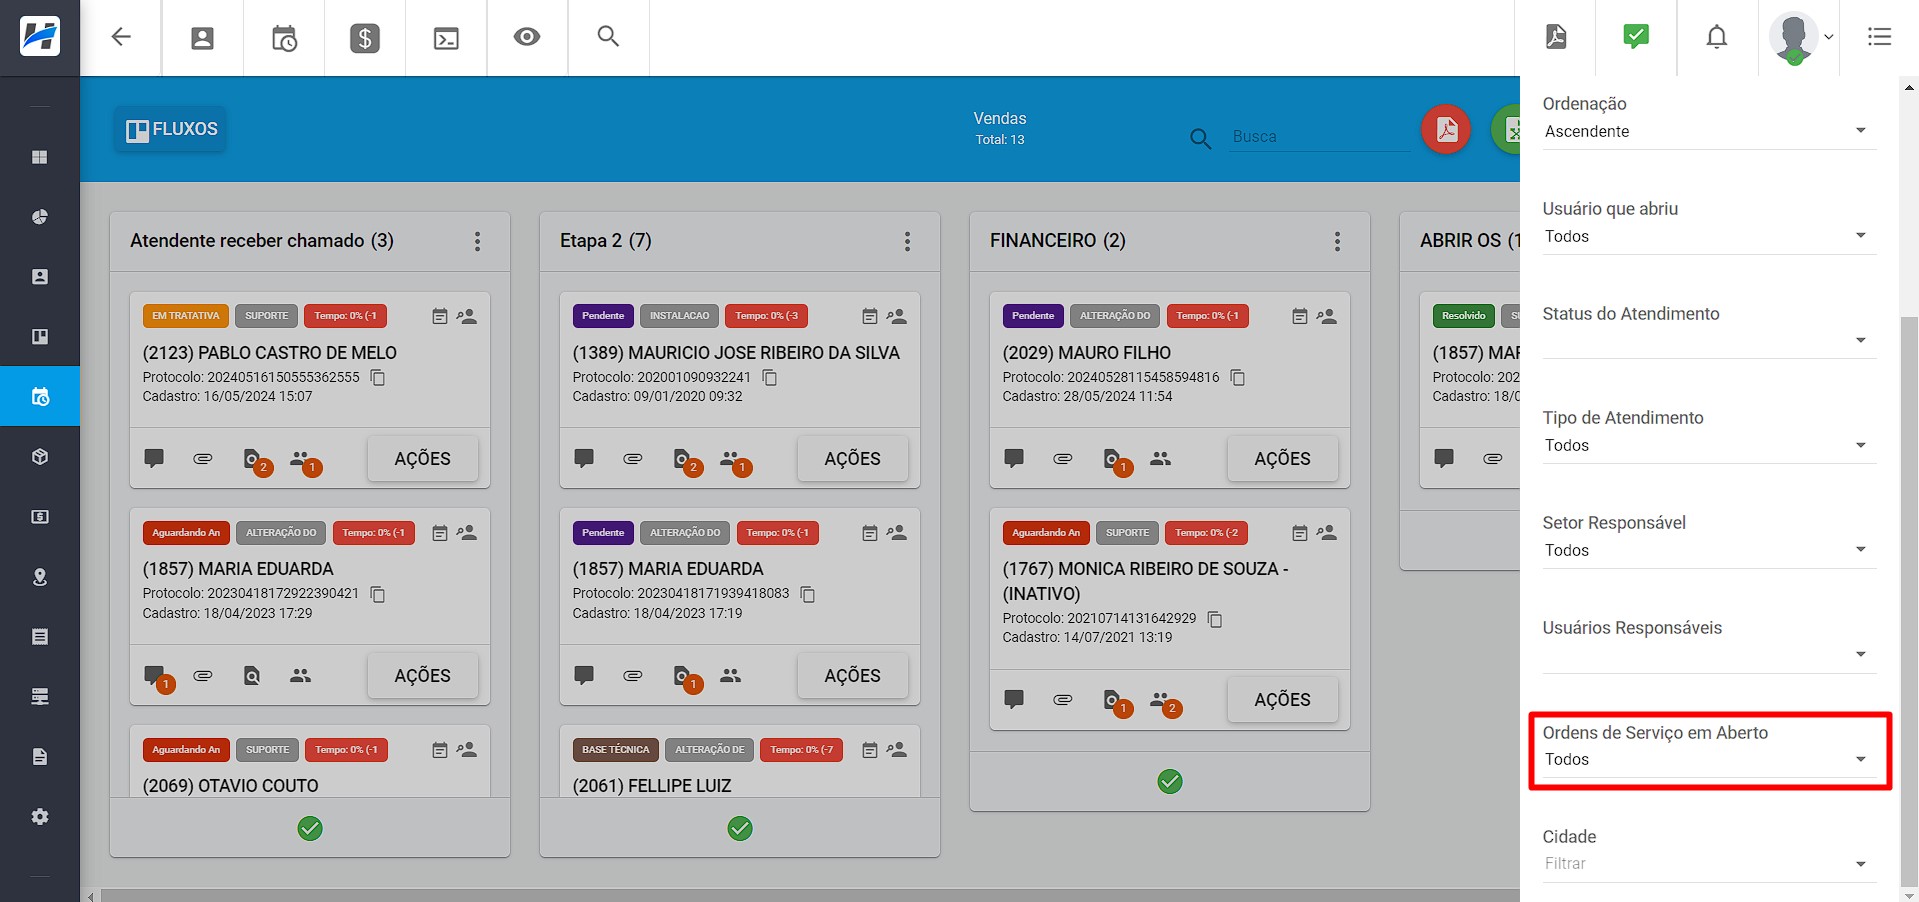This screenshot has width=1919, height=902.
Task: Open comment bubble on PABLO CASTRO card
Action: tap(154, 459)
